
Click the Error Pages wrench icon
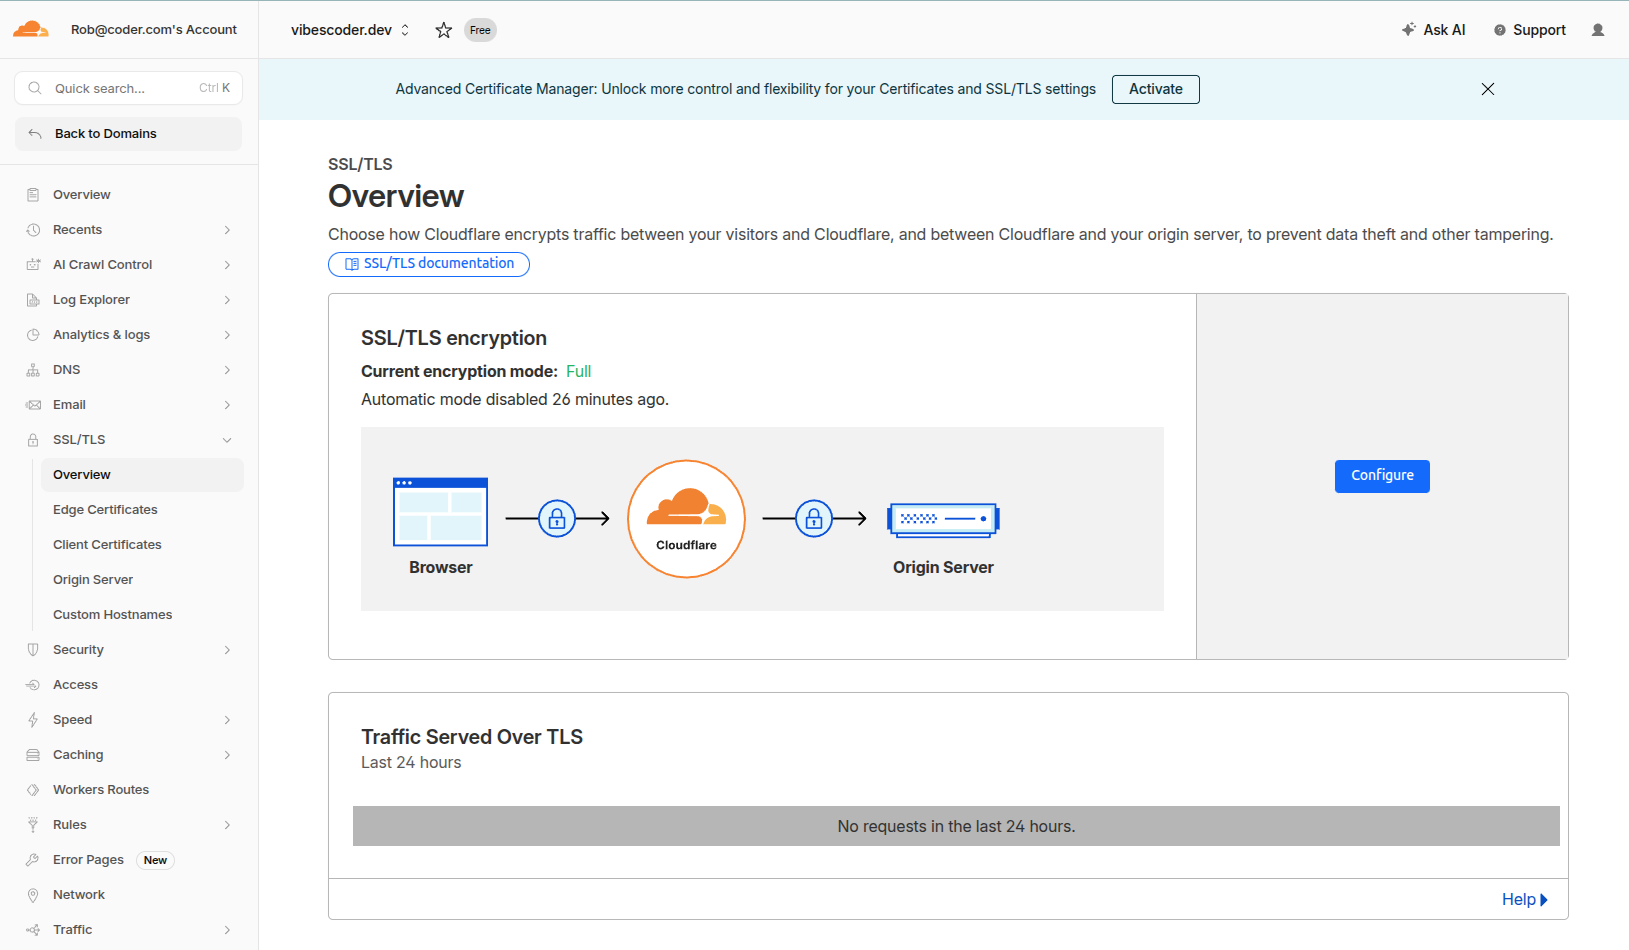pyautogui.click(x=33, y=860)
